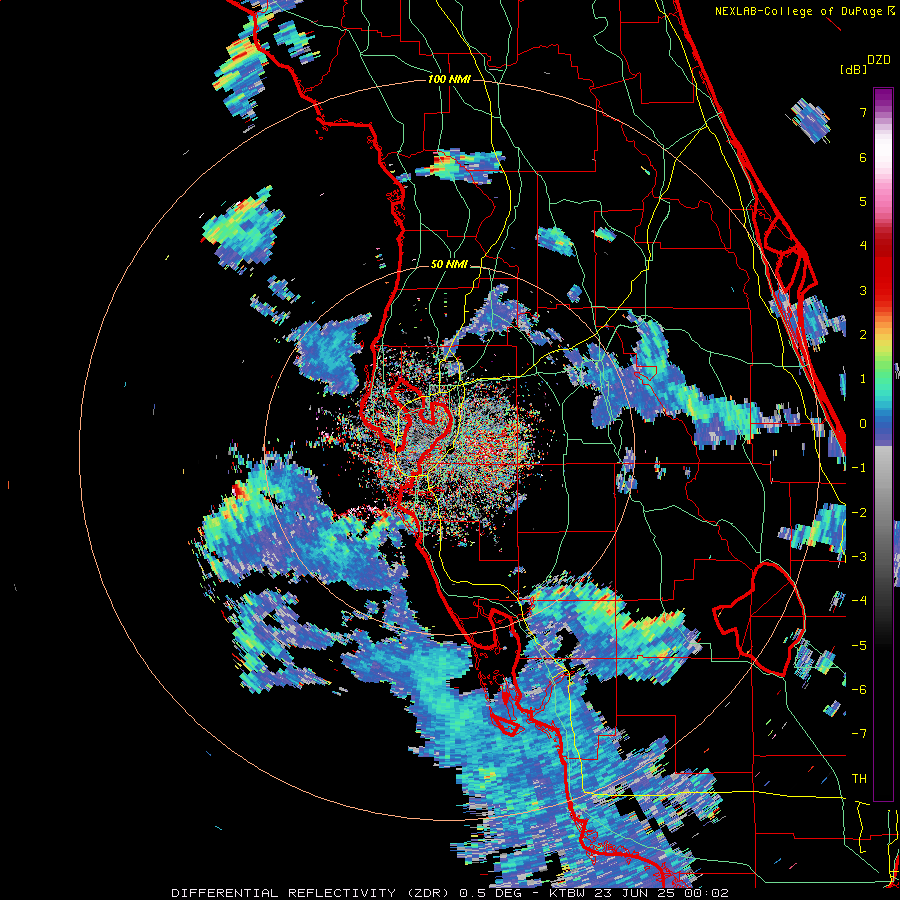Click the -3 value on color scale
Screen dimensions: 900x900
859,557
